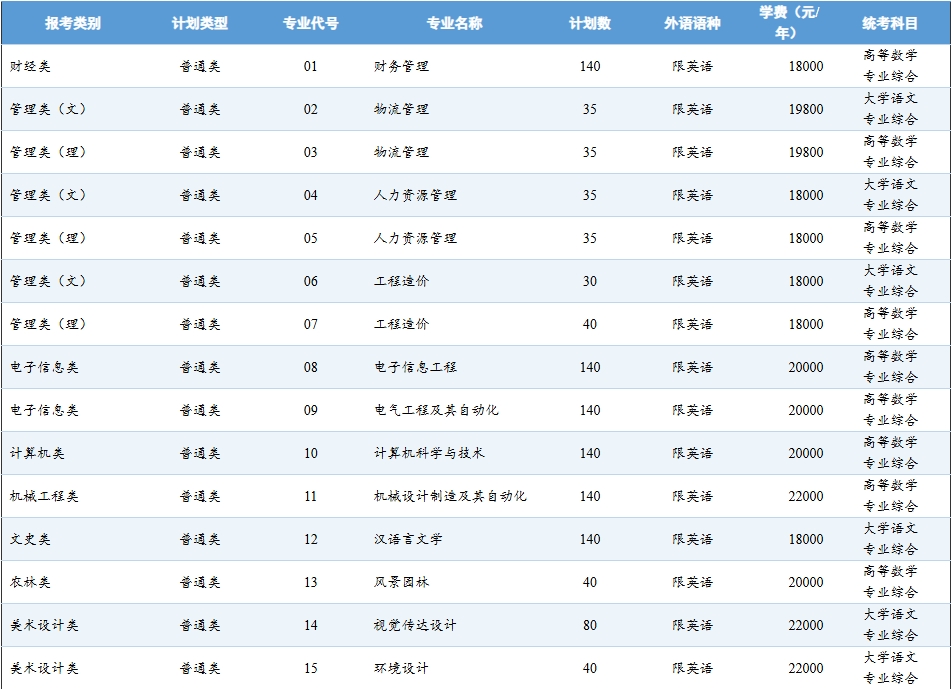Viewport: 951px width, 689px height.
Task: Click the 计划类型 column header
Action: [x=199, y=23]
